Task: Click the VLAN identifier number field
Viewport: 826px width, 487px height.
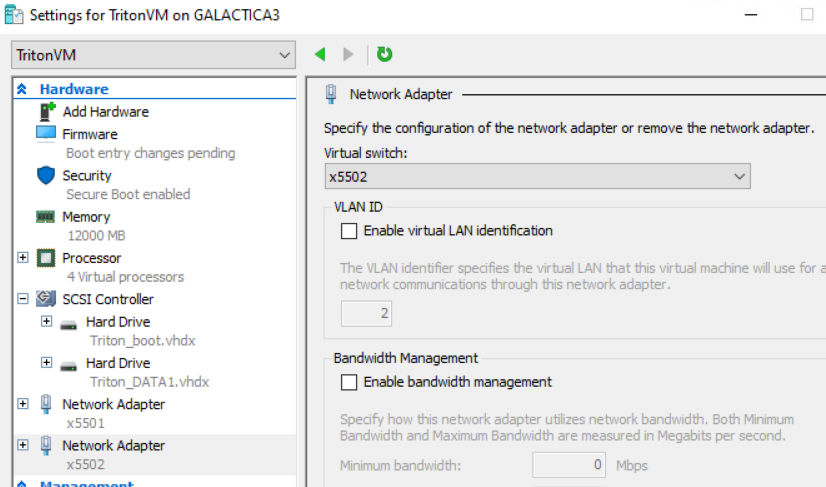Action: tap(366, 314)
